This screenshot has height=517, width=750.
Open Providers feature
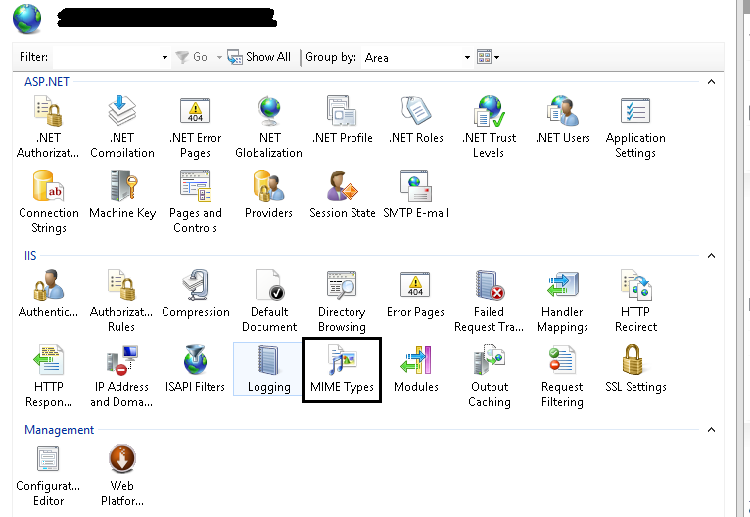pyautogui.click(x=268, y=195)
